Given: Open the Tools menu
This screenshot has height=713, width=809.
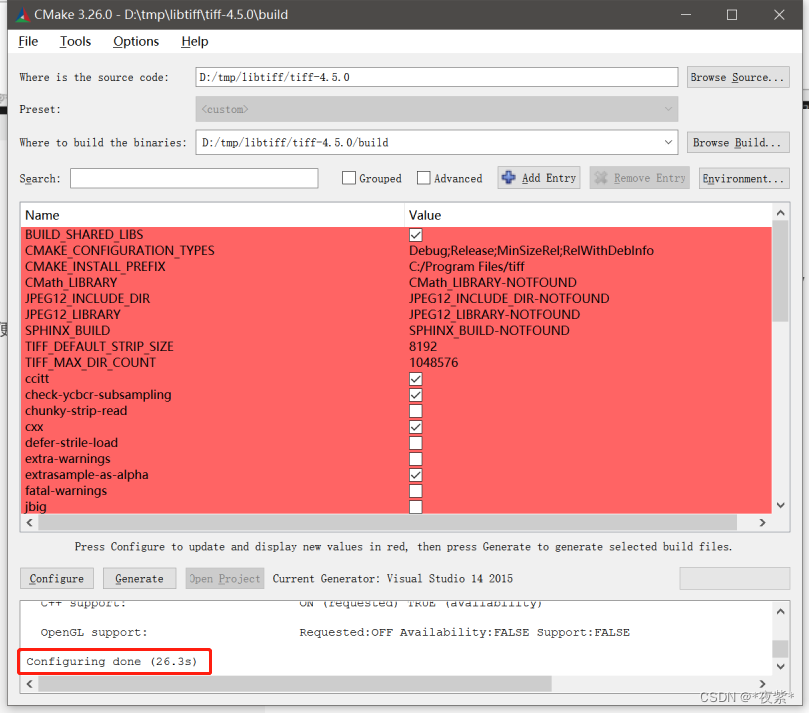Looking at the screenshot, I should tap(75, 41).
